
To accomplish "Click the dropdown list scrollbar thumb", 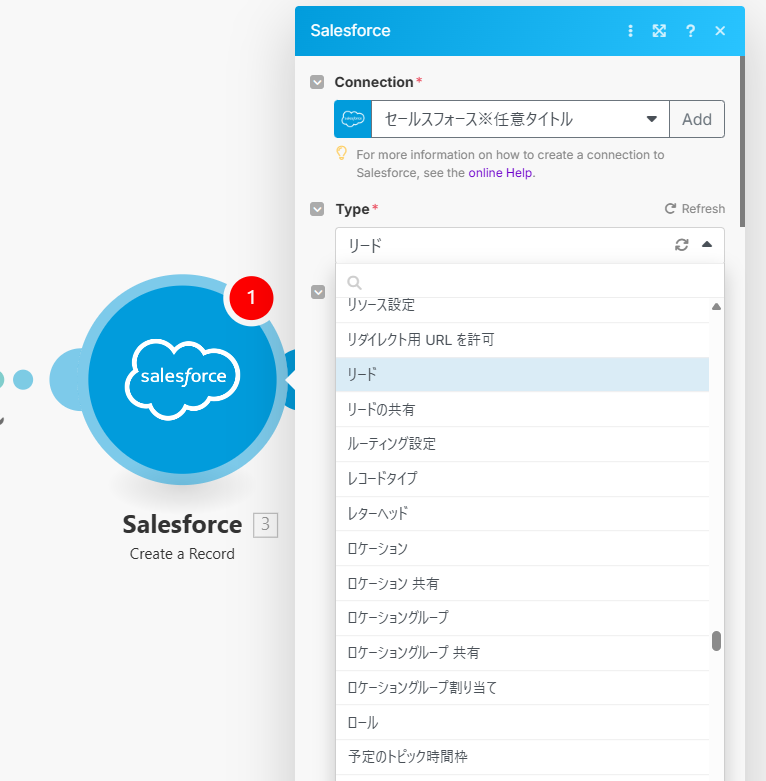I will point(716,641).
